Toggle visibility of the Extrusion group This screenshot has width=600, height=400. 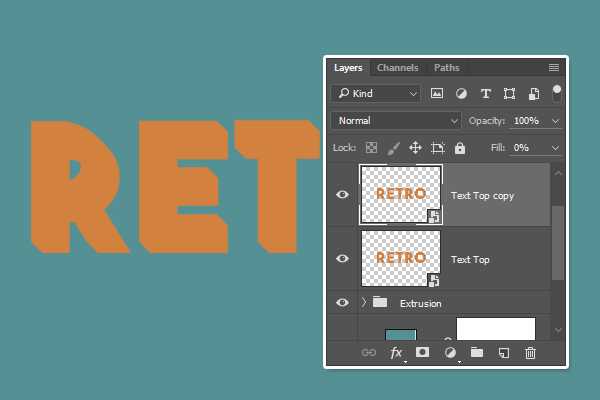343,303
